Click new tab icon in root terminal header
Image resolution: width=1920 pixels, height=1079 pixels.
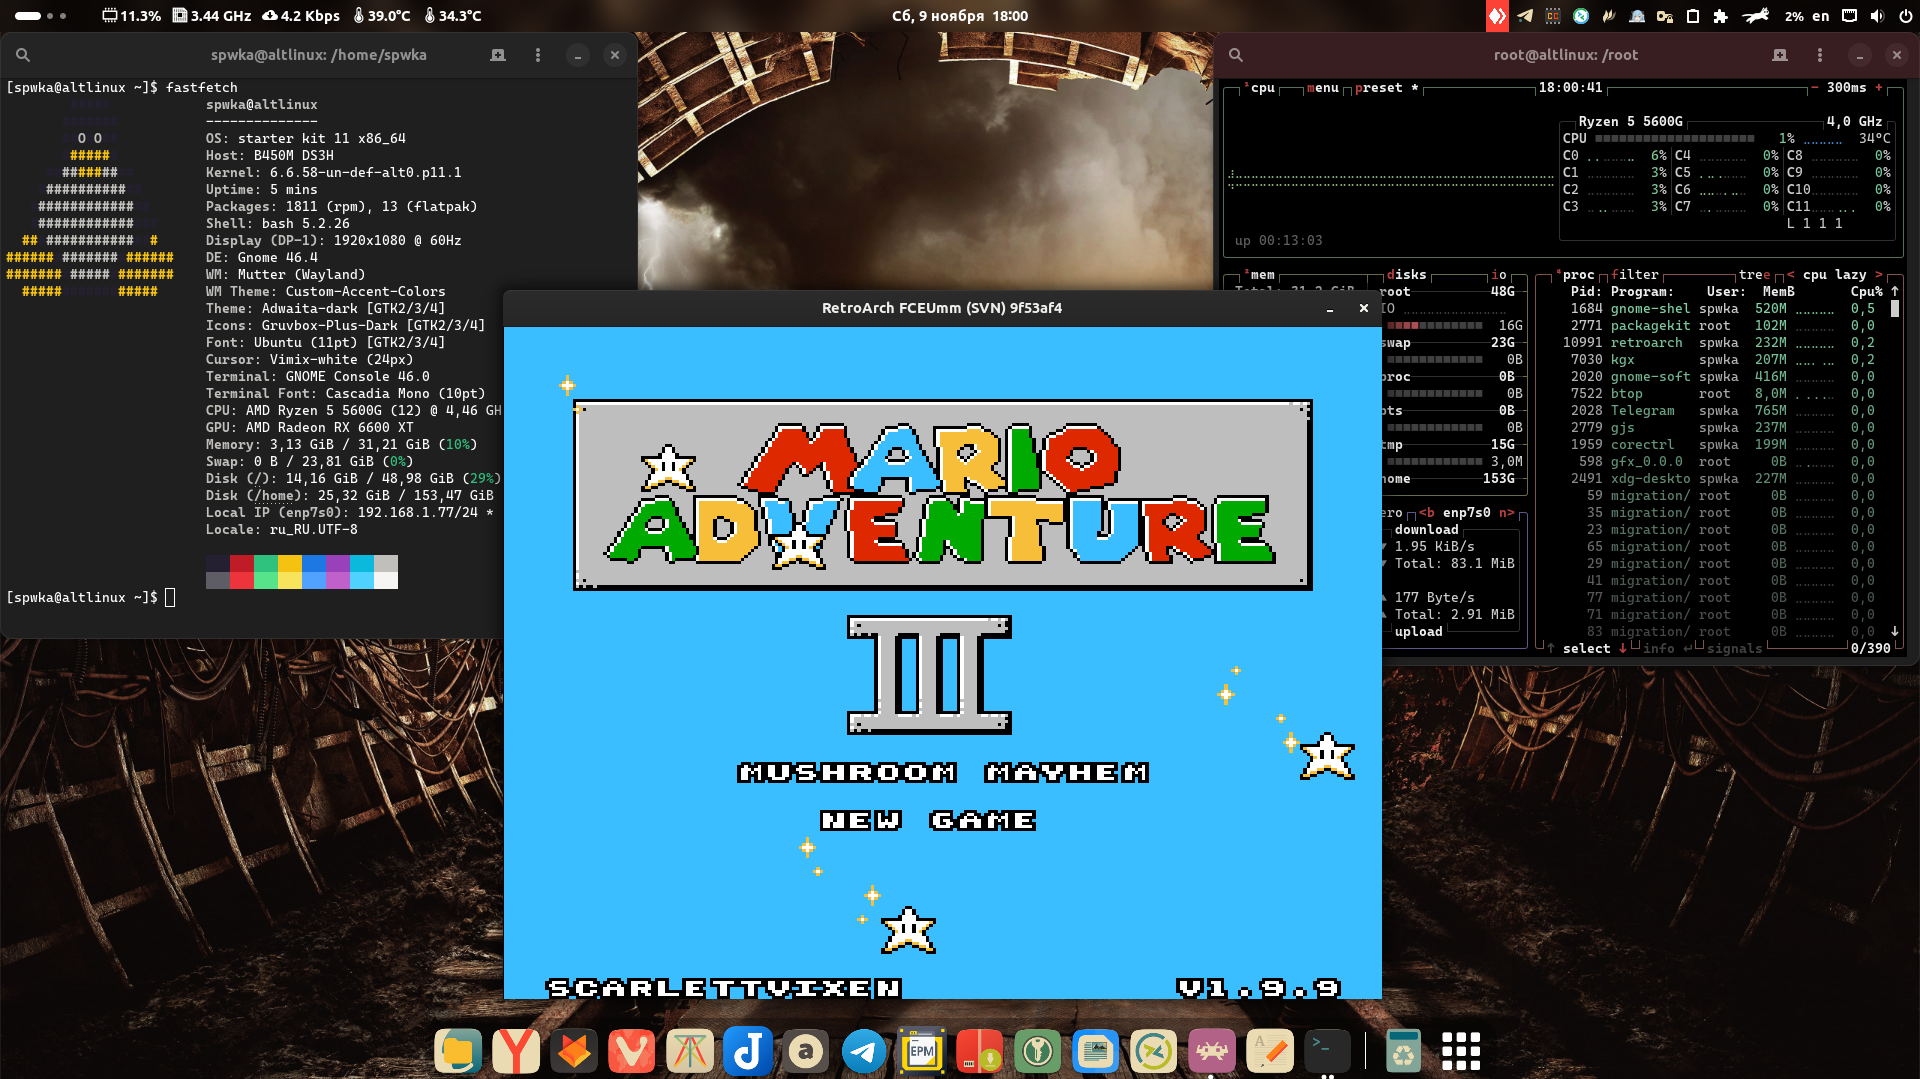tap(1780, 55)
